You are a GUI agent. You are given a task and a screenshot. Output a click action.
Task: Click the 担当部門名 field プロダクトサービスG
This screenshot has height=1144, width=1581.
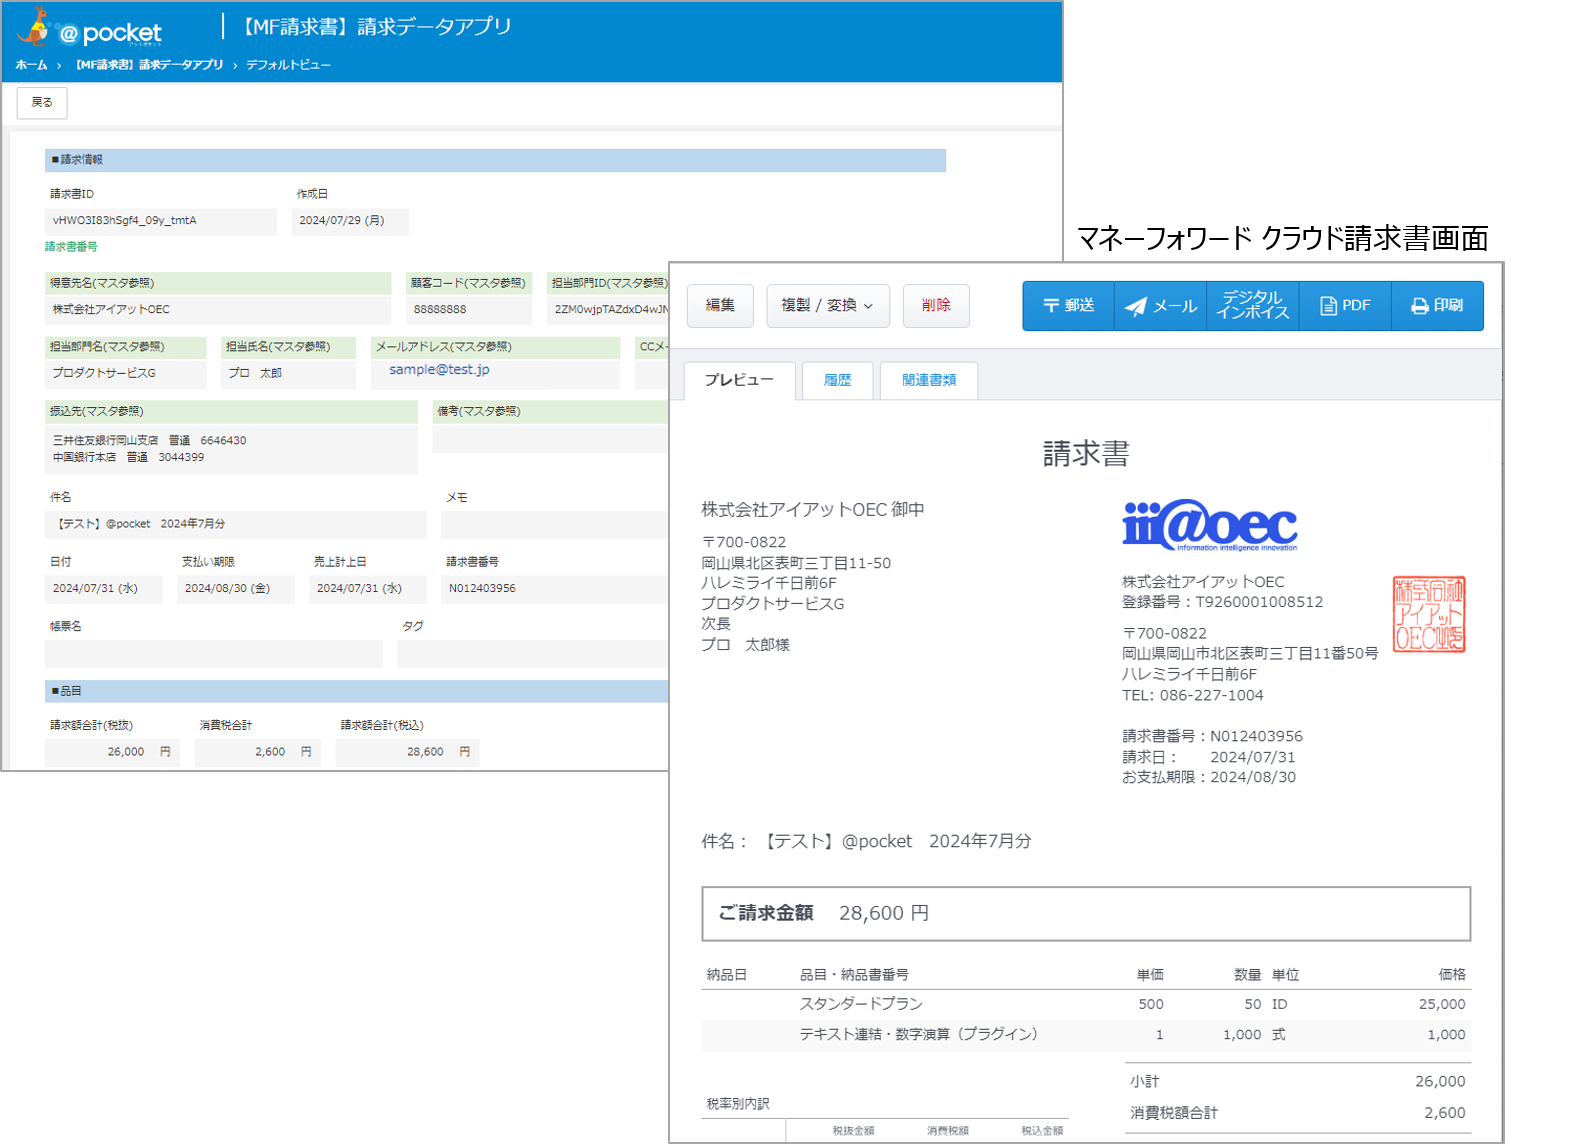(x=126, y=373)
